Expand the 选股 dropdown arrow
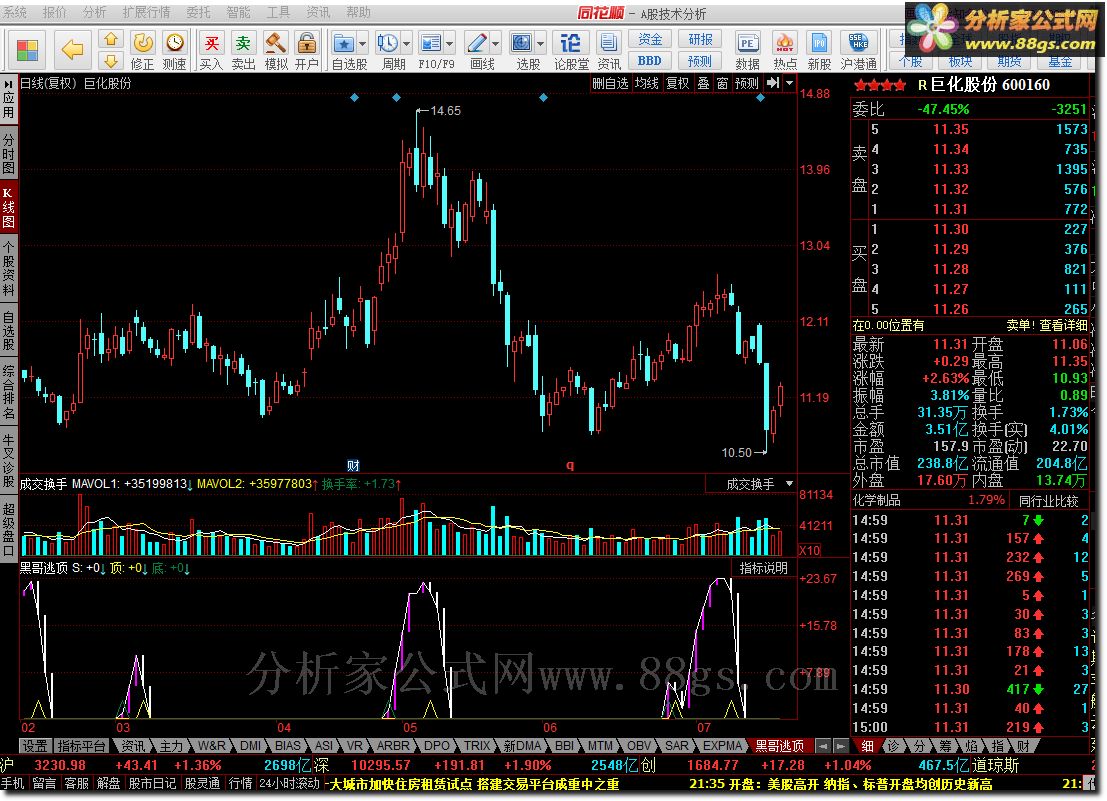The image size is (1107, 801). 541,44
